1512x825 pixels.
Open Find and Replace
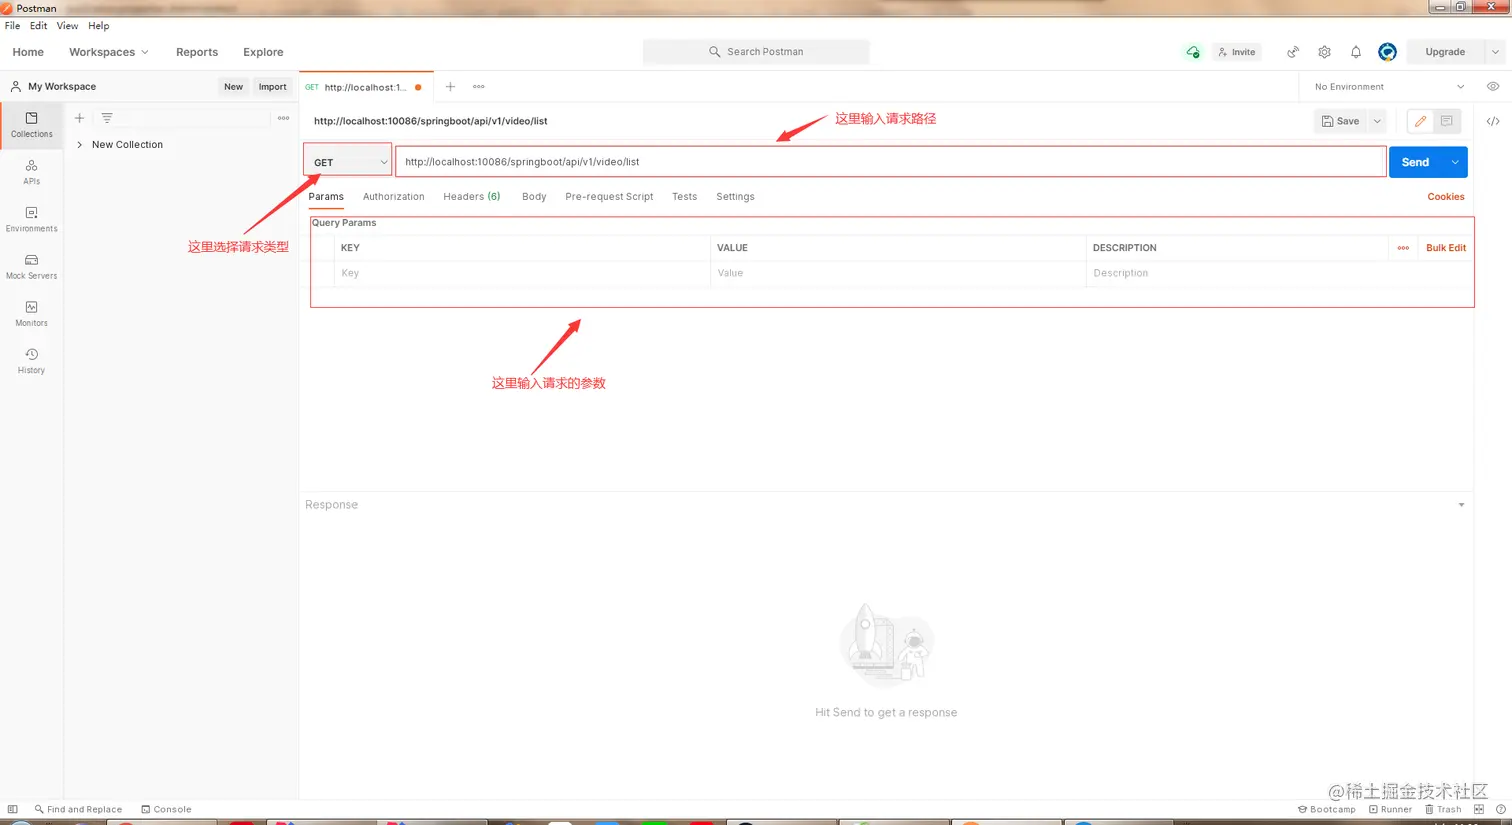tap(78, 809)
